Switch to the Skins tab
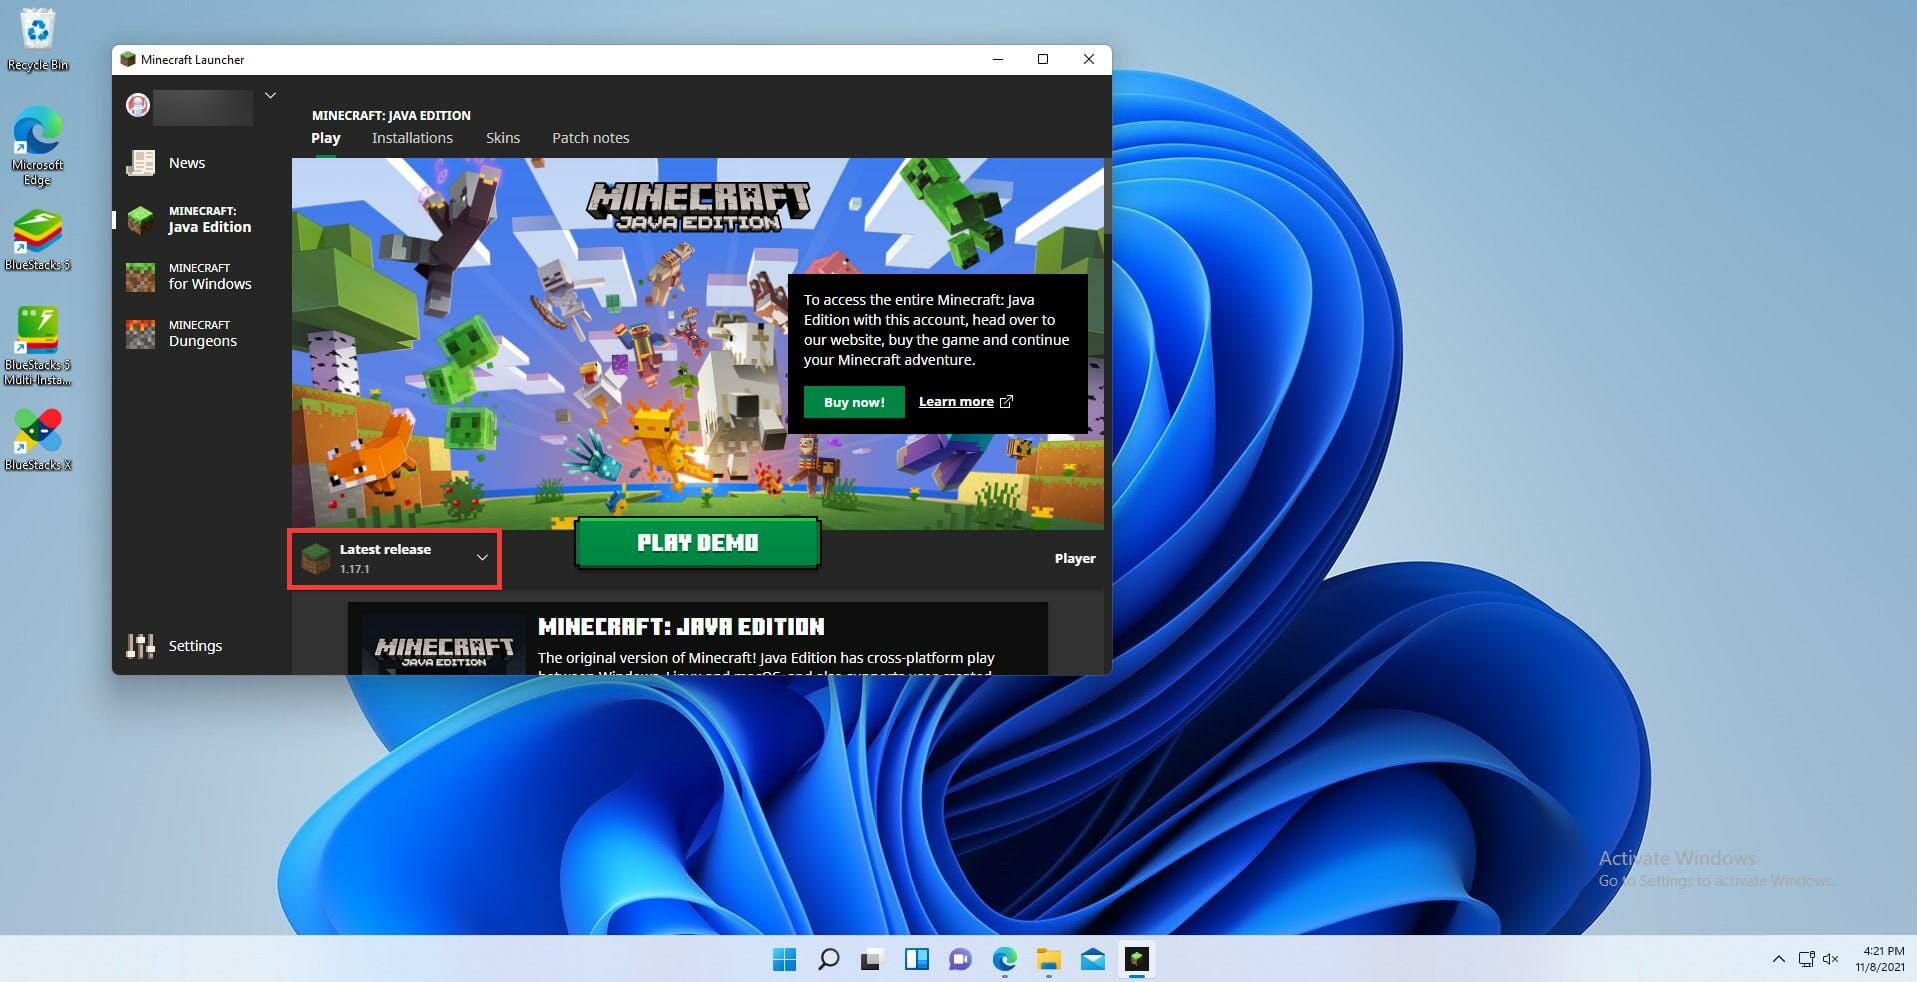 503,138
